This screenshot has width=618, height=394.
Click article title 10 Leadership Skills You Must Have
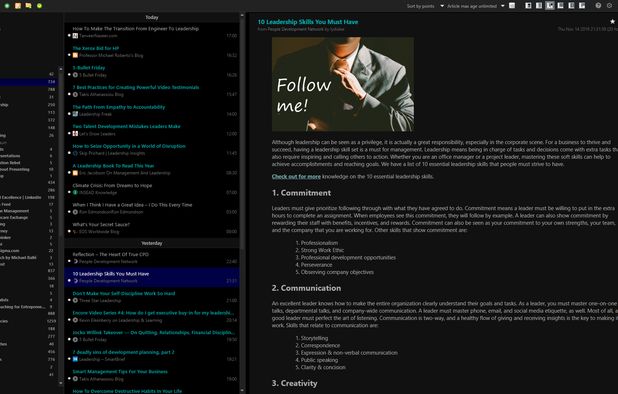click(308, 22)
